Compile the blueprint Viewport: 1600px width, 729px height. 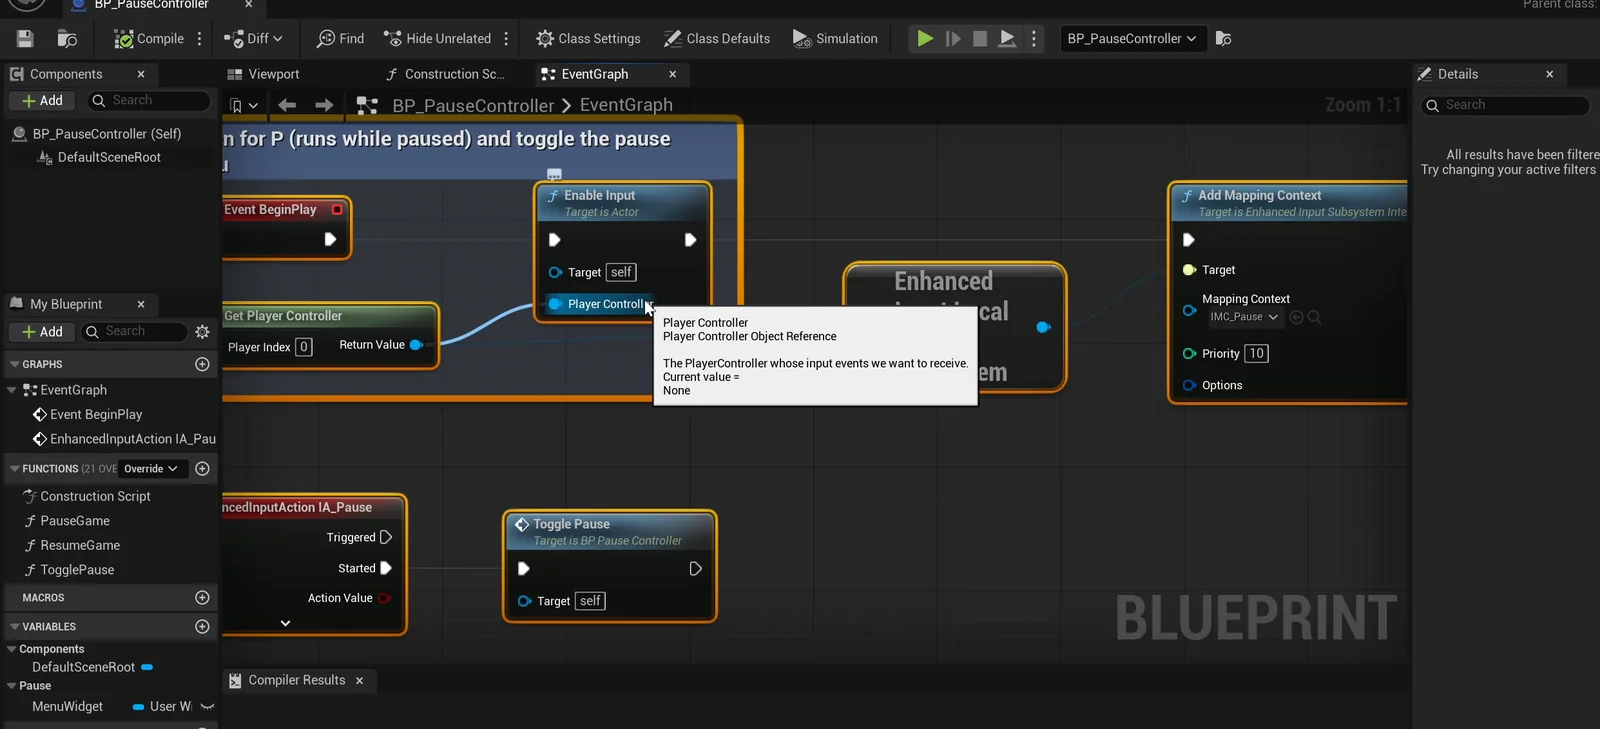click(x=149, y=39)
